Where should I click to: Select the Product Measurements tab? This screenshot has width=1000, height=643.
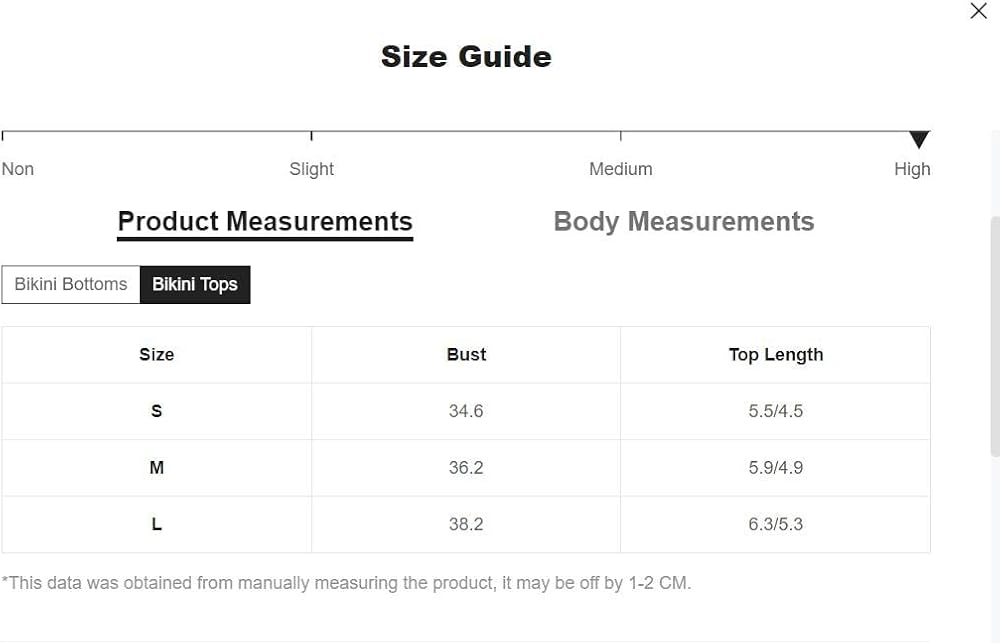(x=265, y=222)
